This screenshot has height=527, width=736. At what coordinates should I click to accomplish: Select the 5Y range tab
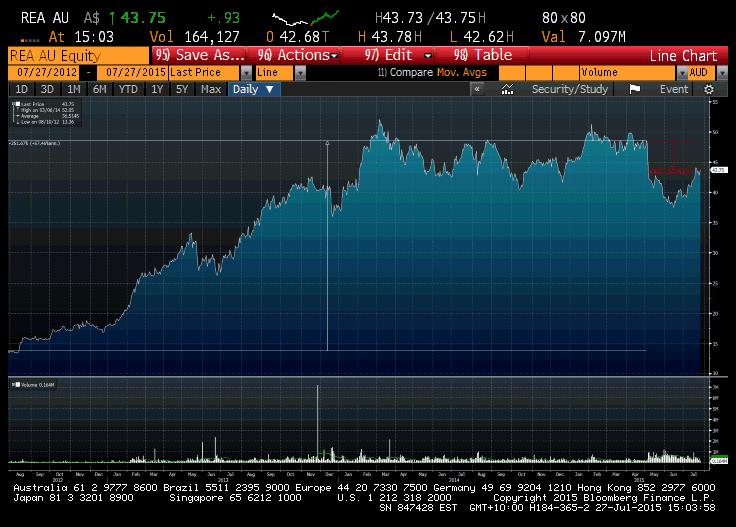coord(182,89)
